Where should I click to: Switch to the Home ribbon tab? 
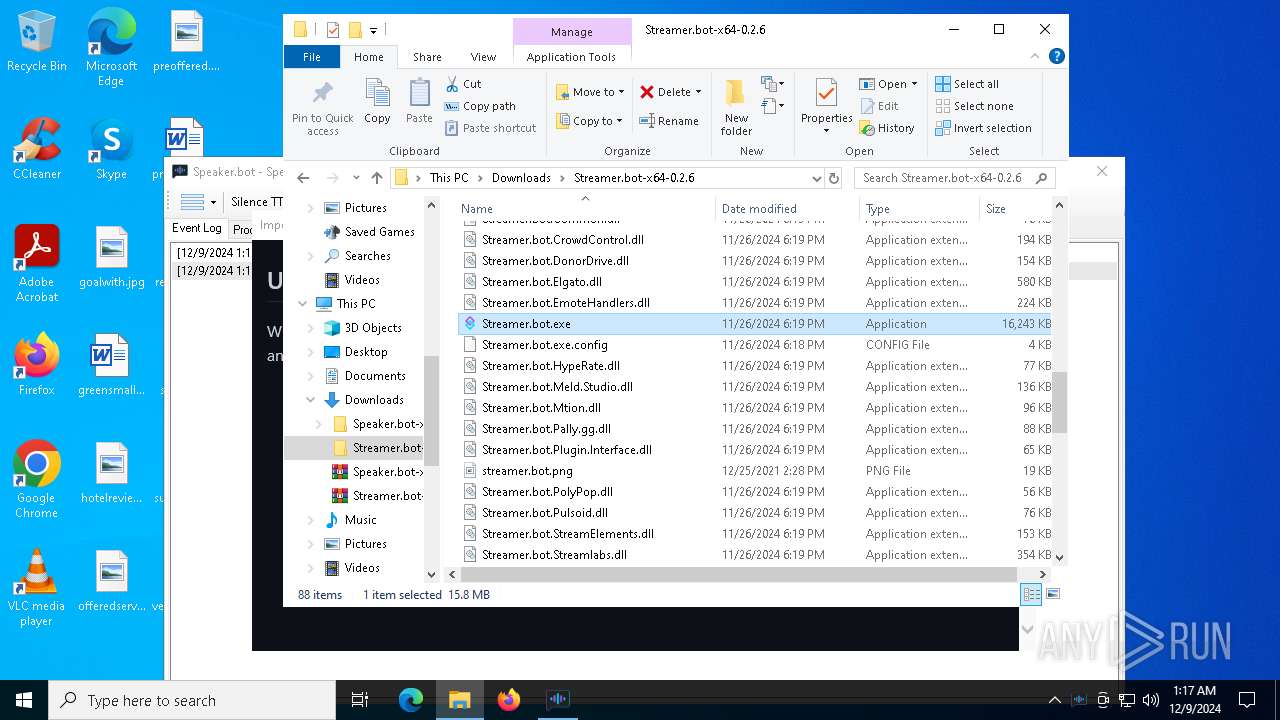[368, 57]
